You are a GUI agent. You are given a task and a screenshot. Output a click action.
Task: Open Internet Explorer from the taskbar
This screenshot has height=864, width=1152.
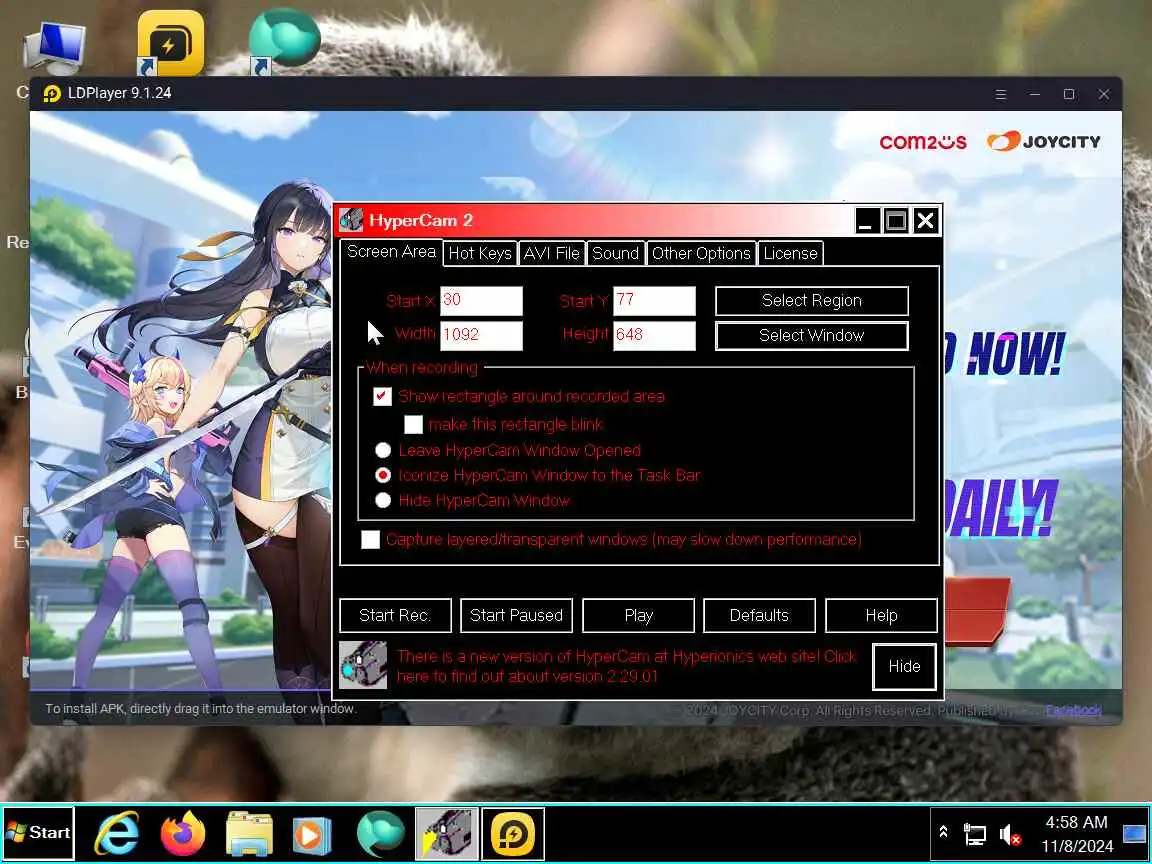pyautogui.click(x=118, y=833)
